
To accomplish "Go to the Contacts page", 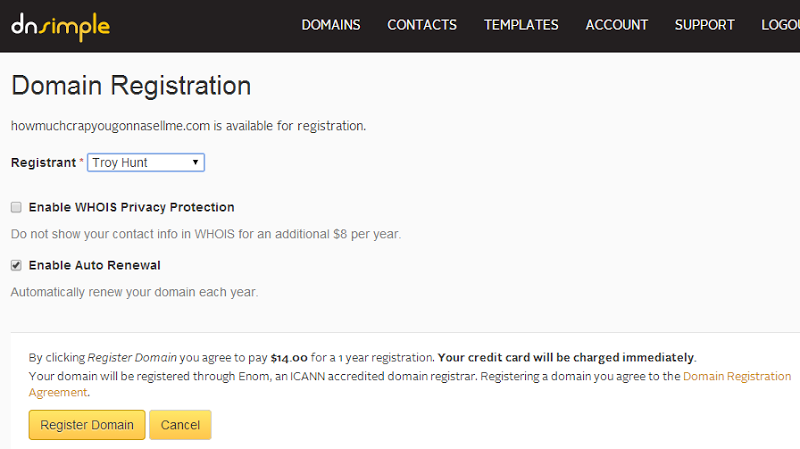I will (x=422, y=25).
